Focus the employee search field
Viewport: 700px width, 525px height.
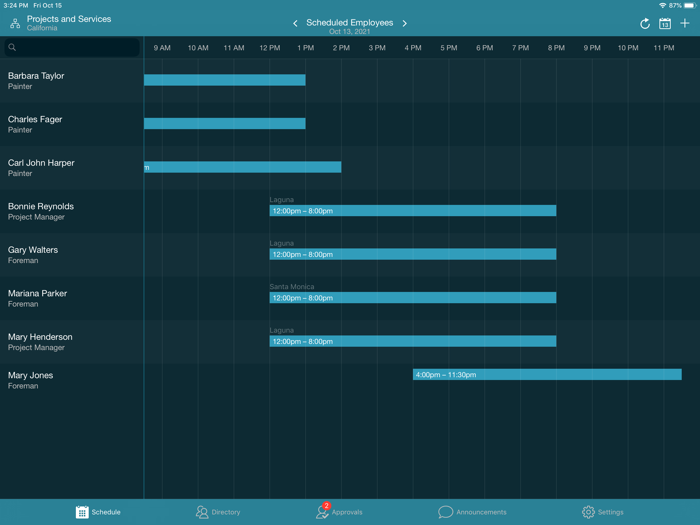click(72, 47)
